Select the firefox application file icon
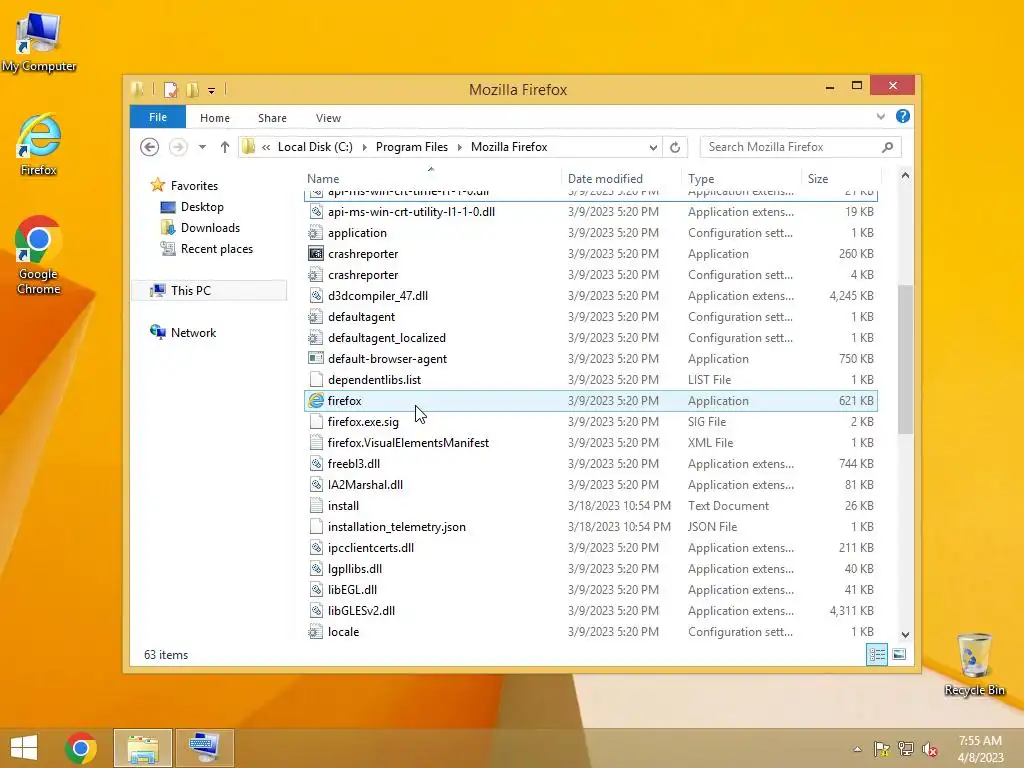 316,401
